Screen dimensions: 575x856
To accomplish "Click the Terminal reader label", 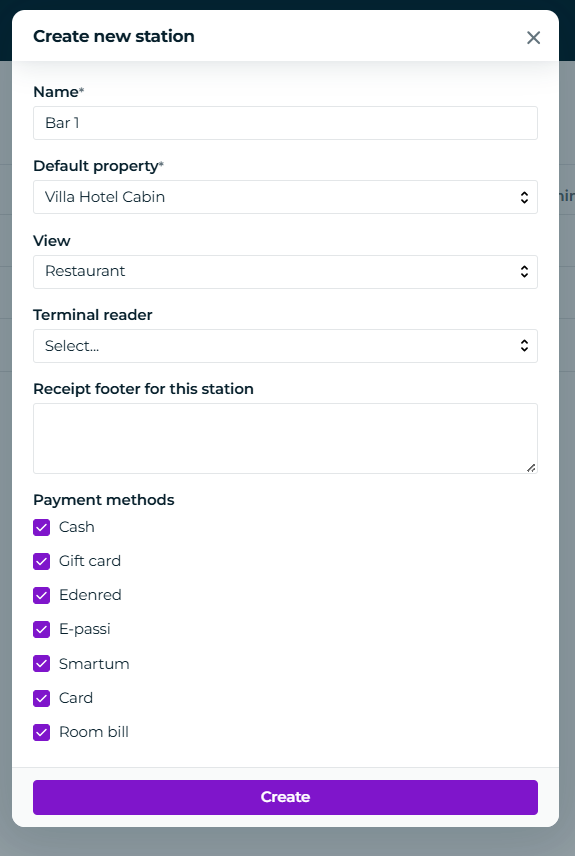I will (93, 315).
